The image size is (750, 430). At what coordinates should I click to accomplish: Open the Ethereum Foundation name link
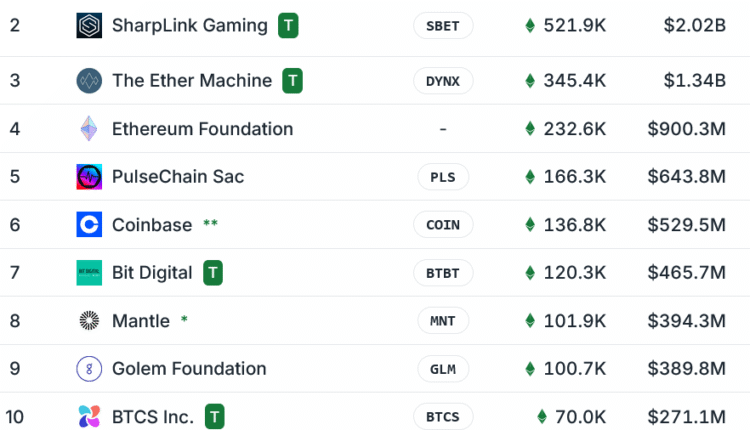click(202, 129)
